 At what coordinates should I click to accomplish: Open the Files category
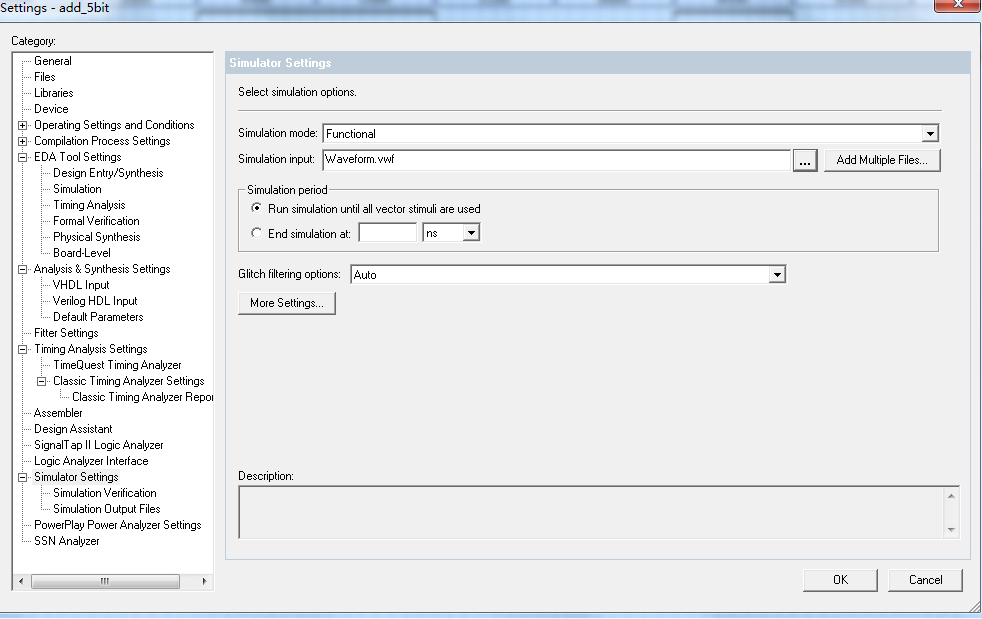(44, 77)
